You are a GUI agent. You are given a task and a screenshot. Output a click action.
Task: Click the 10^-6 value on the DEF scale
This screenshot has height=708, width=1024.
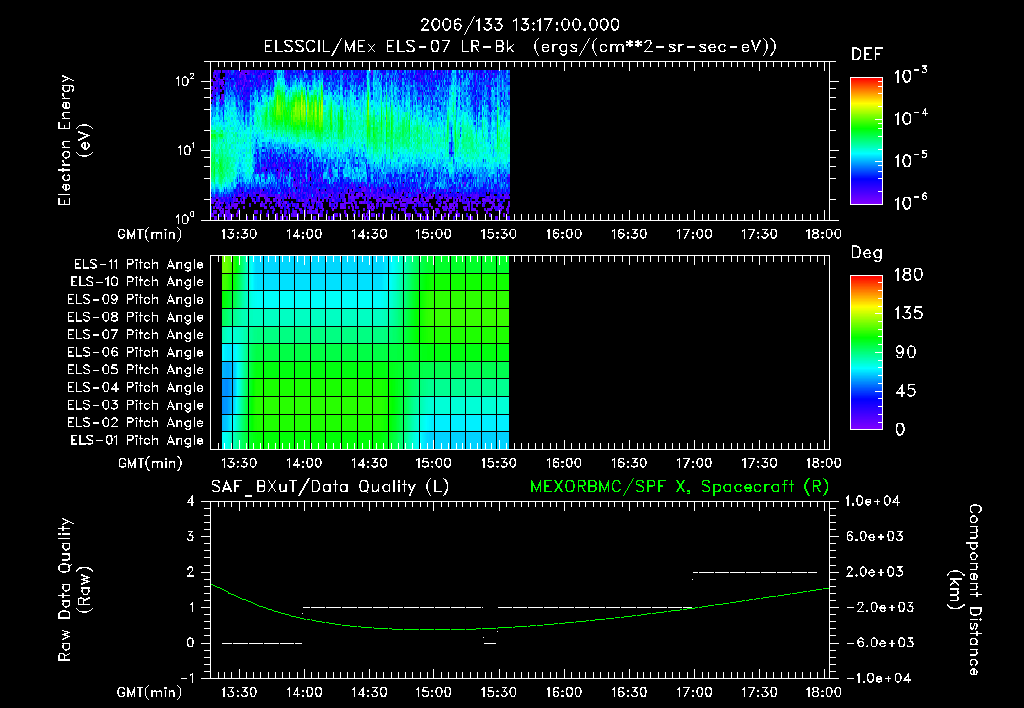911,202
